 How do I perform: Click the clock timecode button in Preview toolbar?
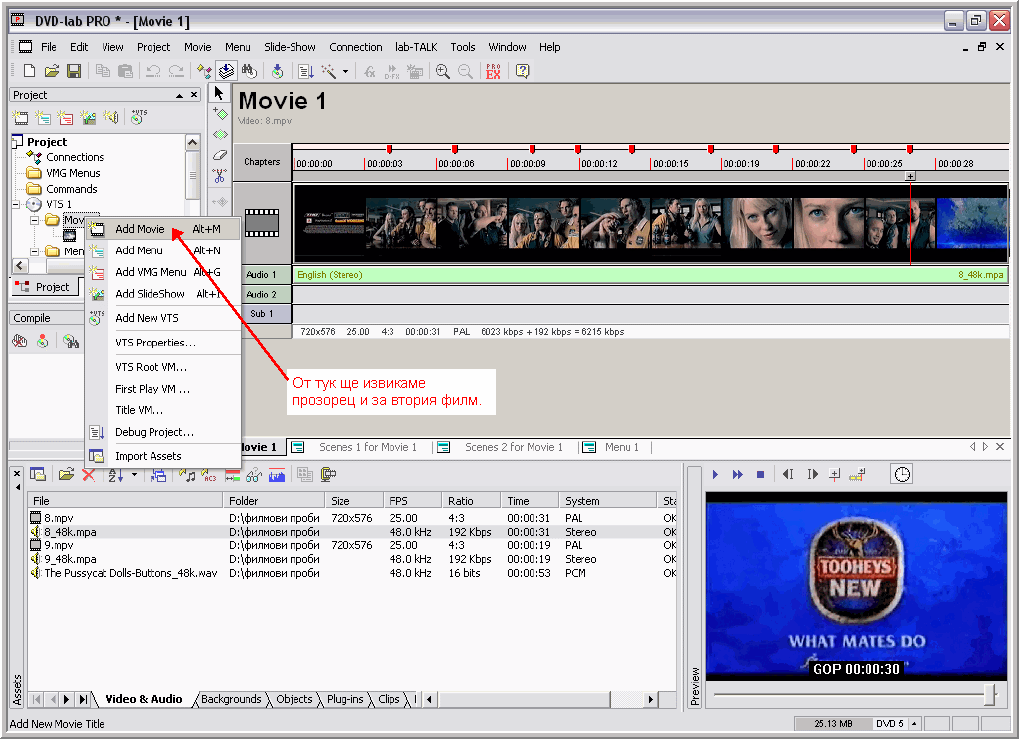(902, 474)
